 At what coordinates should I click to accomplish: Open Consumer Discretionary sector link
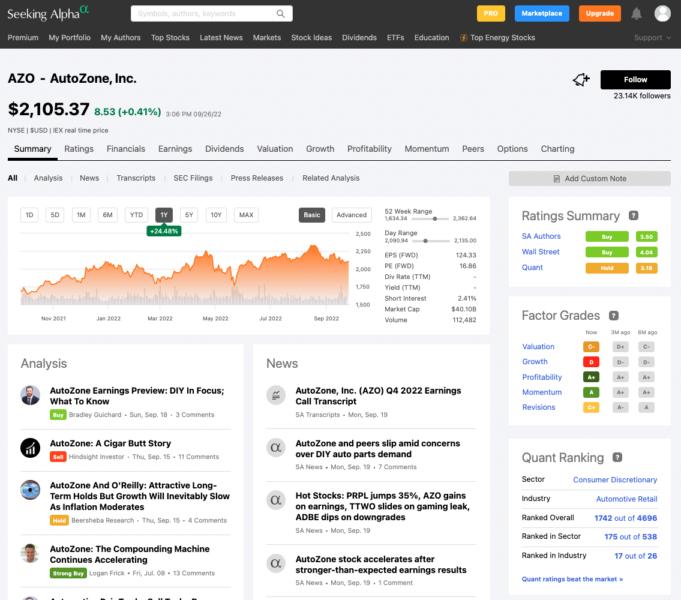tap(615, 480)
